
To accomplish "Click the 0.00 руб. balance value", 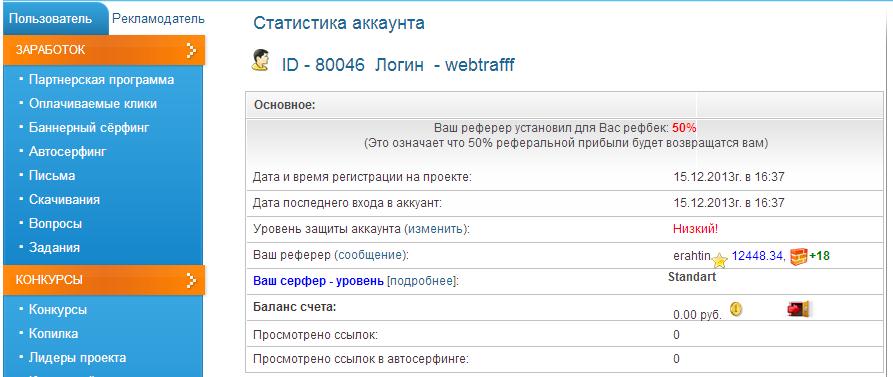I will (x=697, y=314).
